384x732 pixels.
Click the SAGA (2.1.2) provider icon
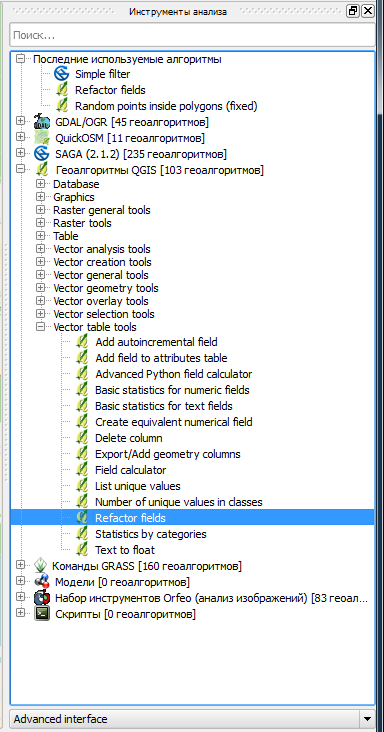[x=42, y=153]
